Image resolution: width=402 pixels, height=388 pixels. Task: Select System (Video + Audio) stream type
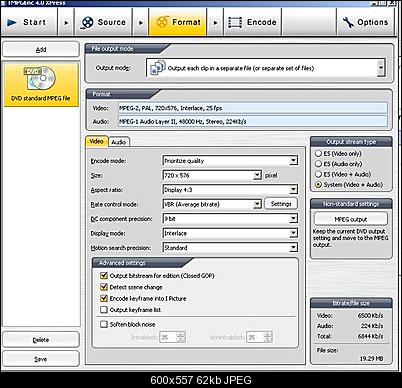(318, 185)
